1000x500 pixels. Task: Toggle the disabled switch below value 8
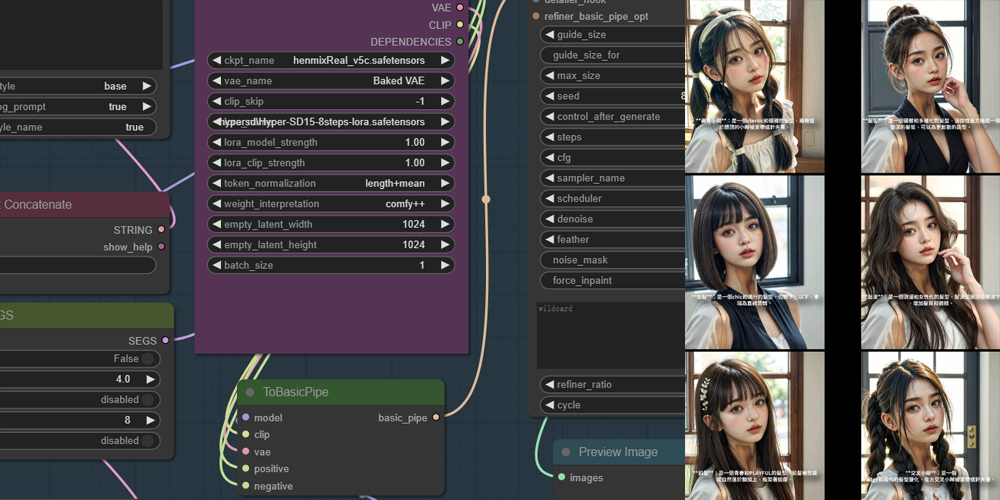147,441
